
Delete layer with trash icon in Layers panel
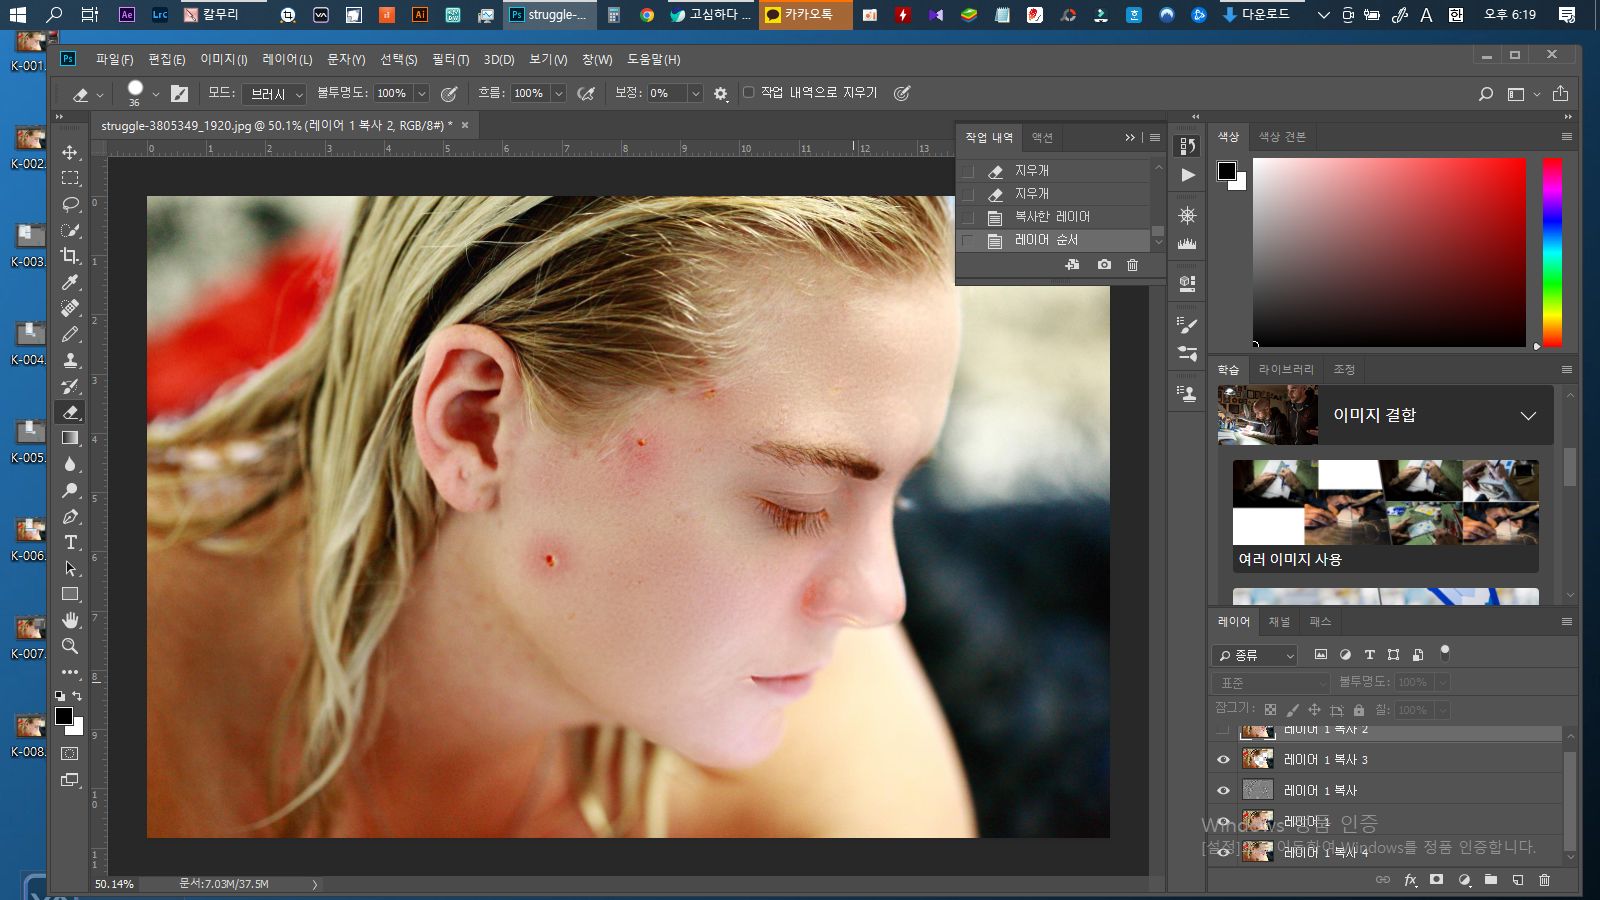1544,880
